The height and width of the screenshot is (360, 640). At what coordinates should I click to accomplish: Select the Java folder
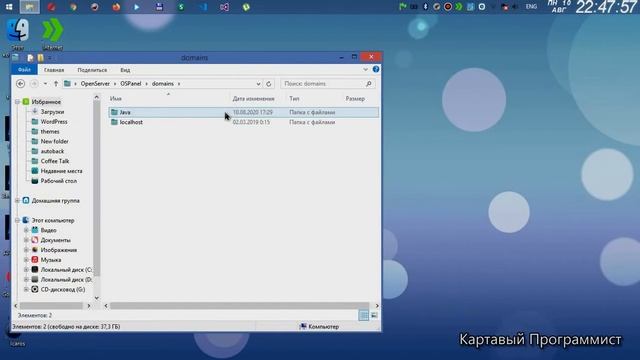[x=244, y=112]
